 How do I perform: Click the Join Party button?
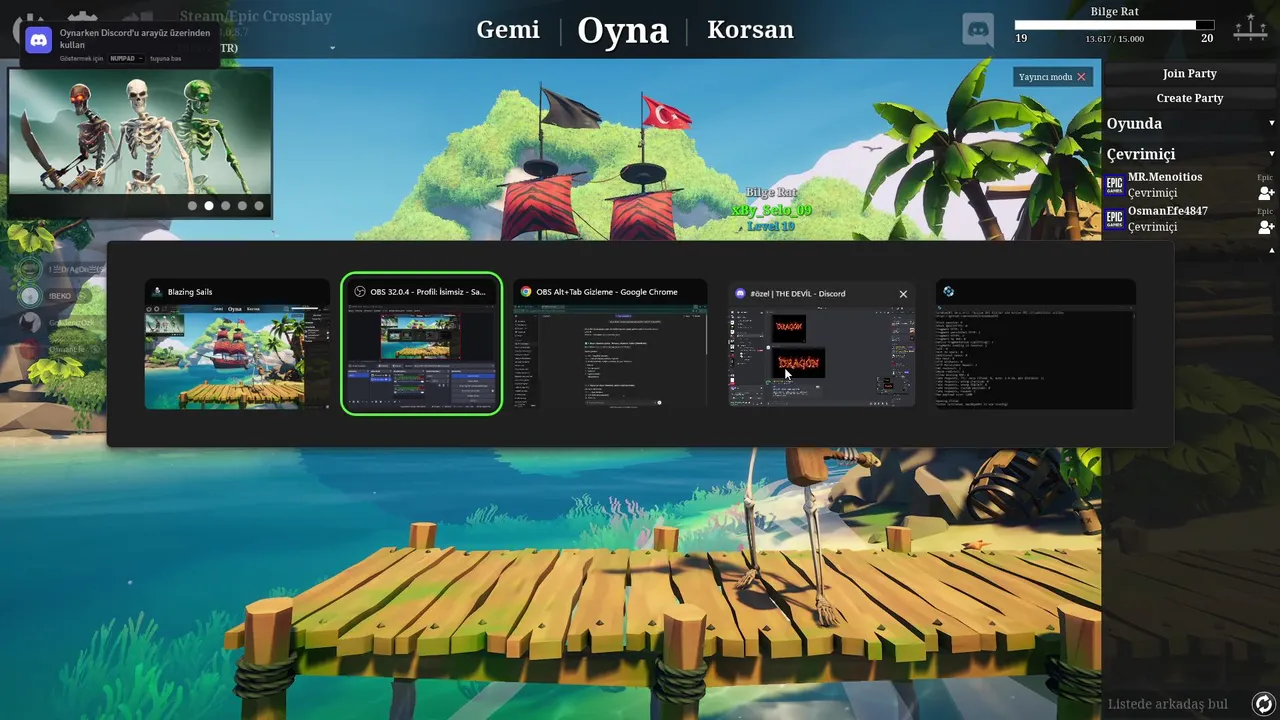(1189, 73)
